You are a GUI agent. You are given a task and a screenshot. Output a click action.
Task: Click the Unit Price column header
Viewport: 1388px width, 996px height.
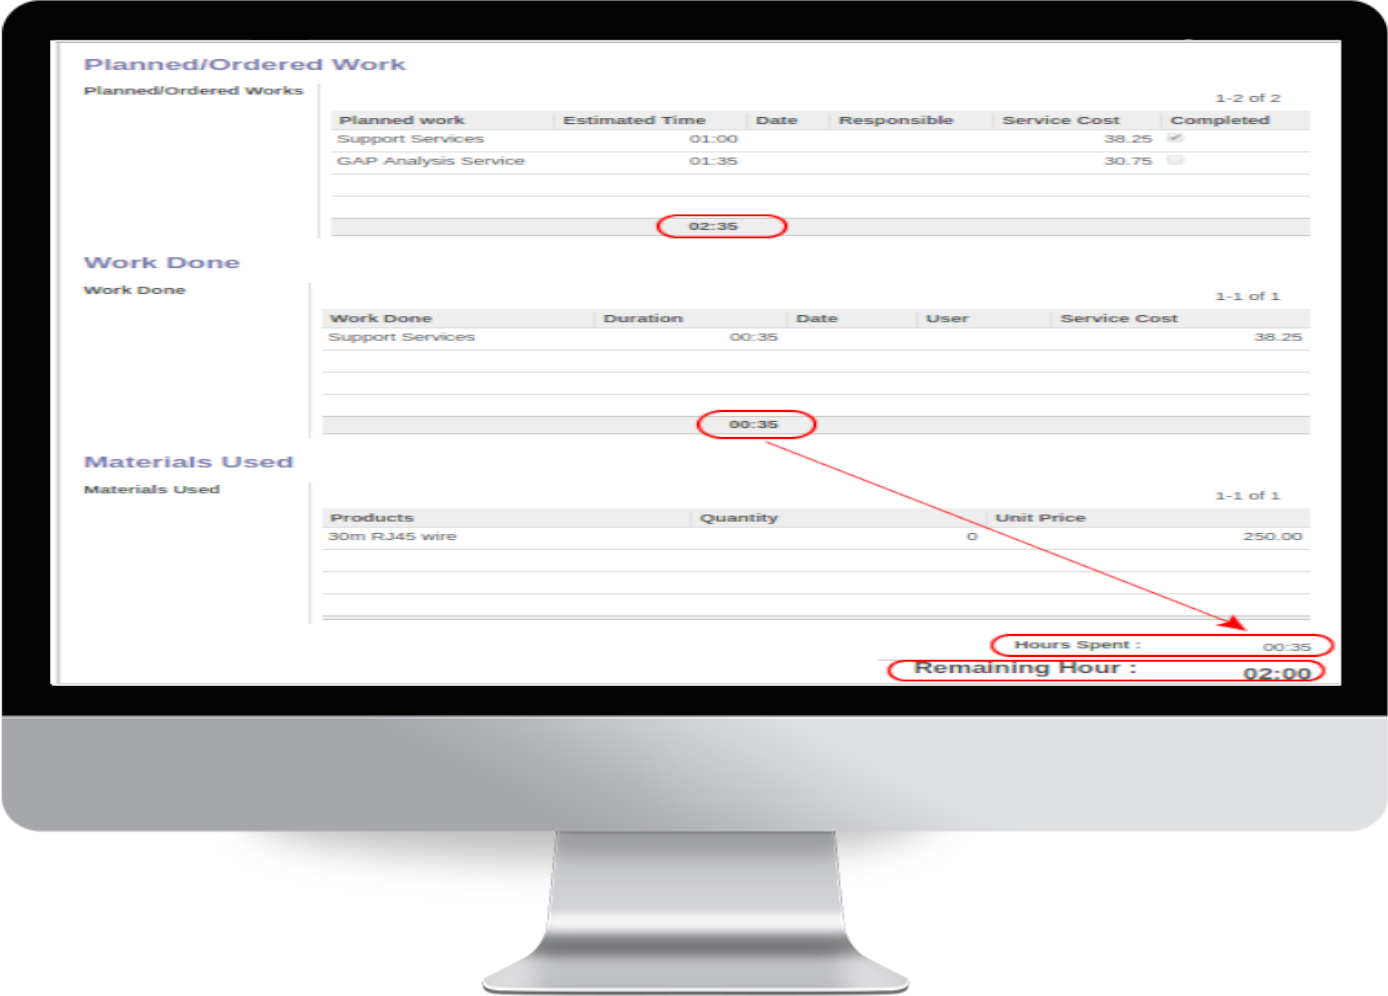click(x=1040, y=517)
